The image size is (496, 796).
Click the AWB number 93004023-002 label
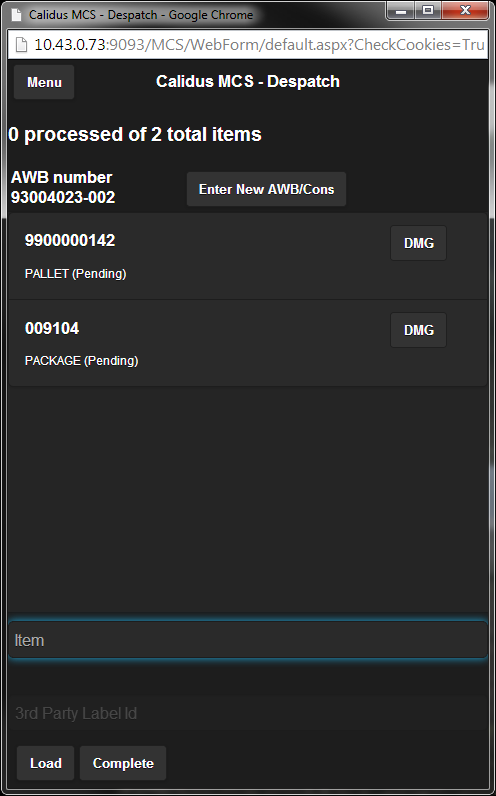[63, 187]
